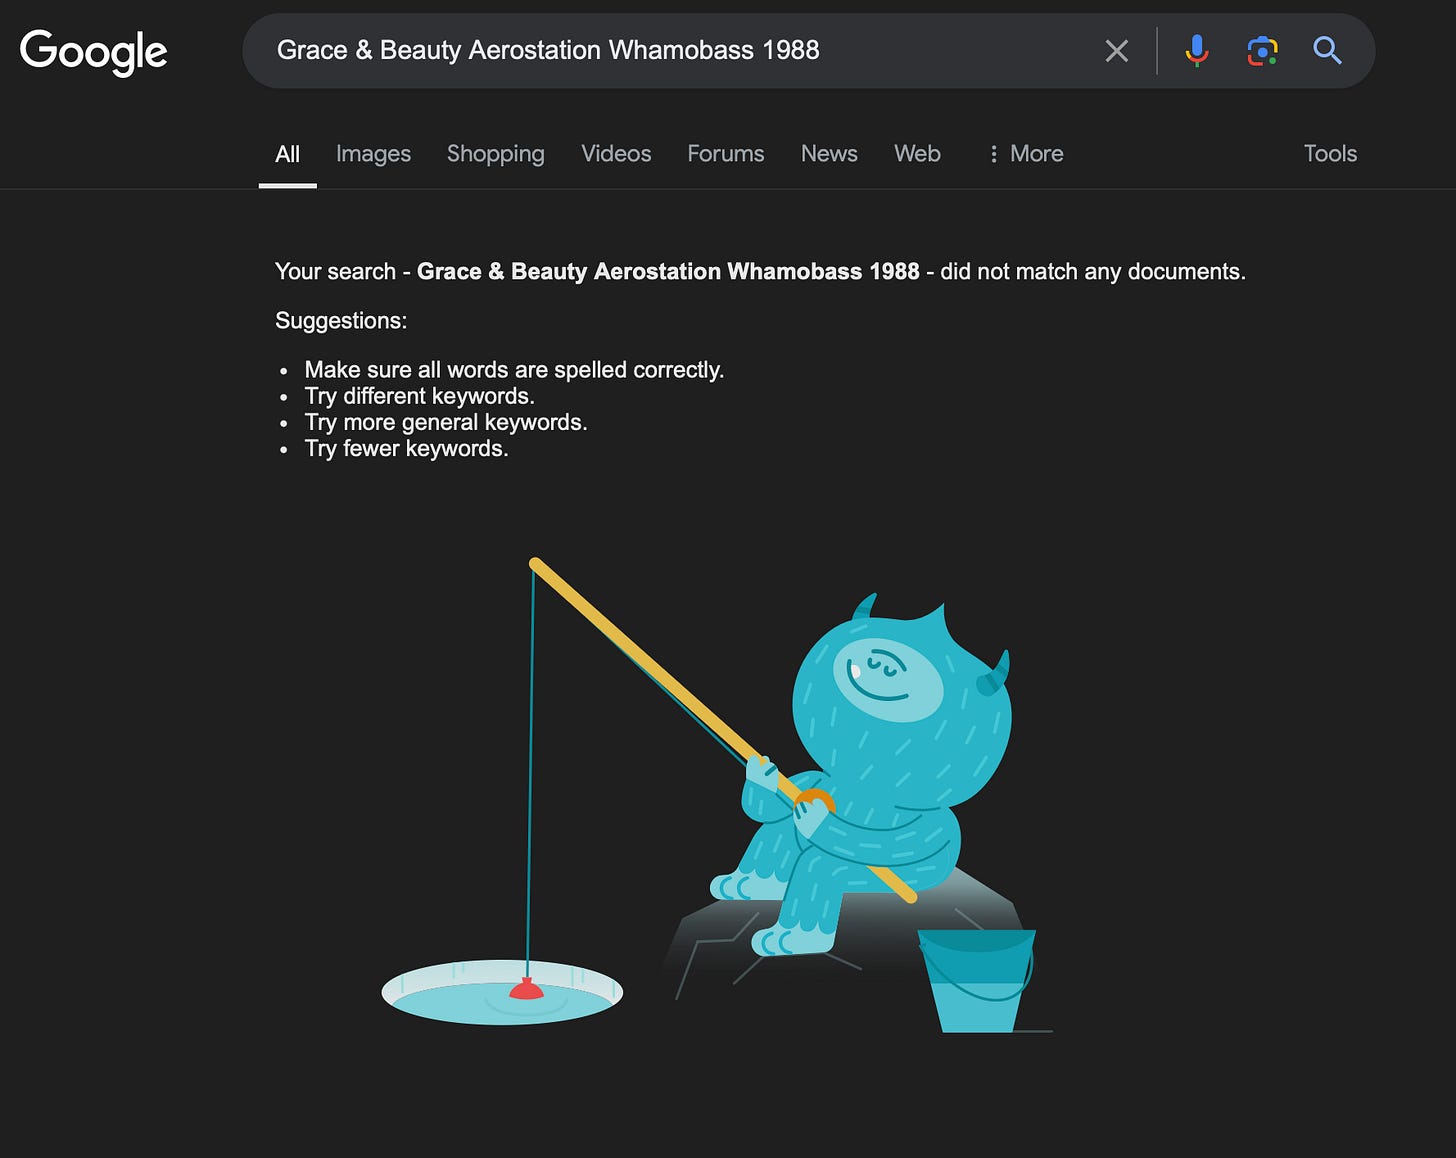The image size is (1456, 1158).
Task: Switch to the Images tab
Action: [x=373, y=154]
